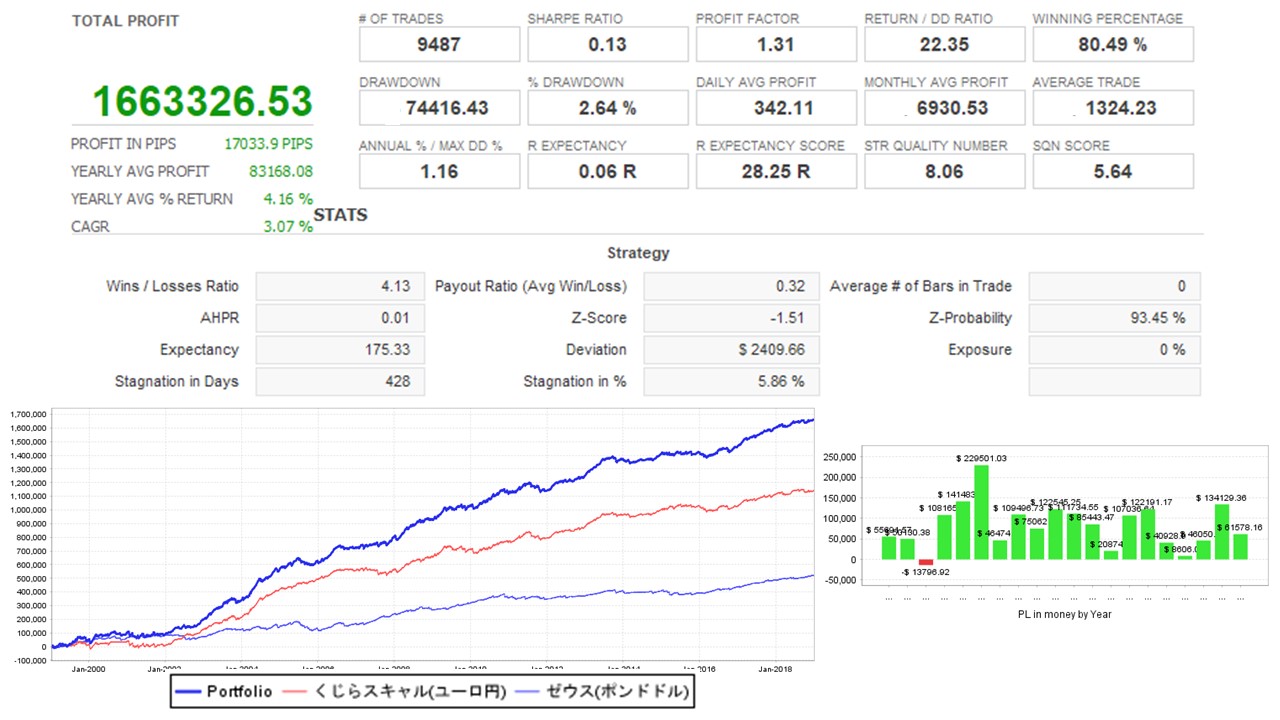The width and height of the screenshot is (1280, 720).
Task: Click the Strategy section heading
Action: coord(638,254)
